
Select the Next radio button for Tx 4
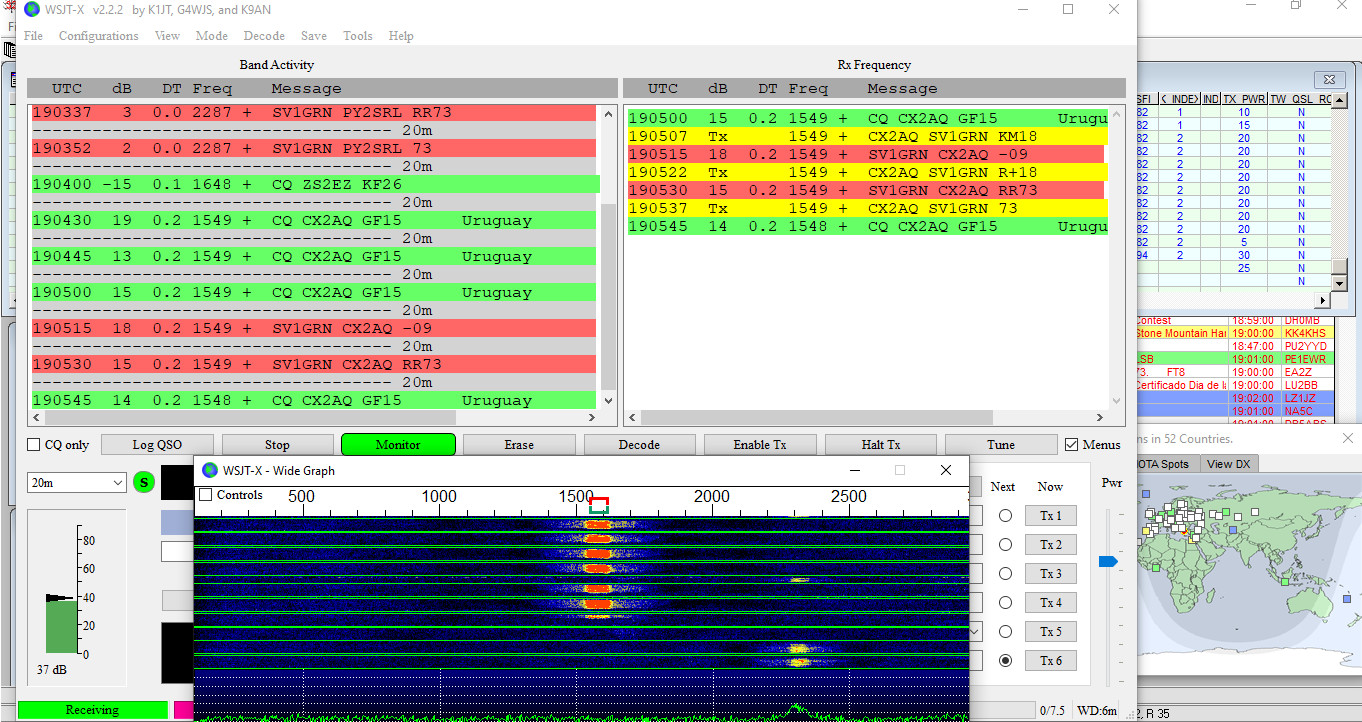(1005, 603)
